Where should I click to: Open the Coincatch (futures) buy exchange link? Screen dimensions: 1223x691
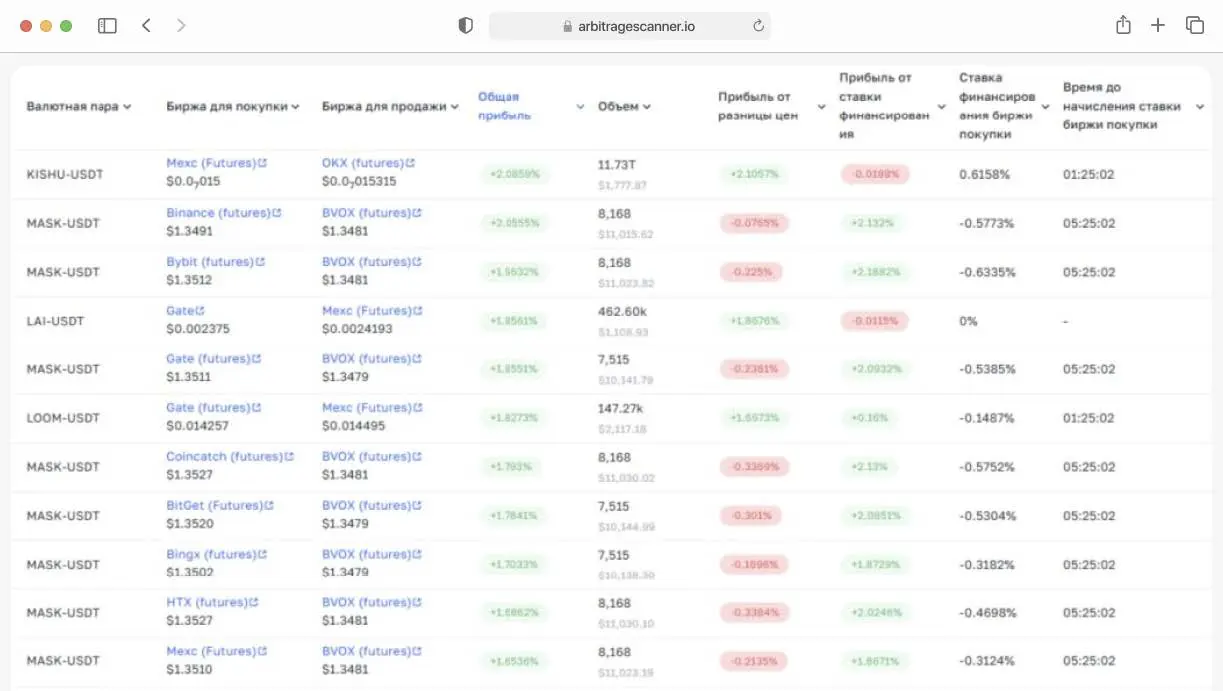coord(225,457)
